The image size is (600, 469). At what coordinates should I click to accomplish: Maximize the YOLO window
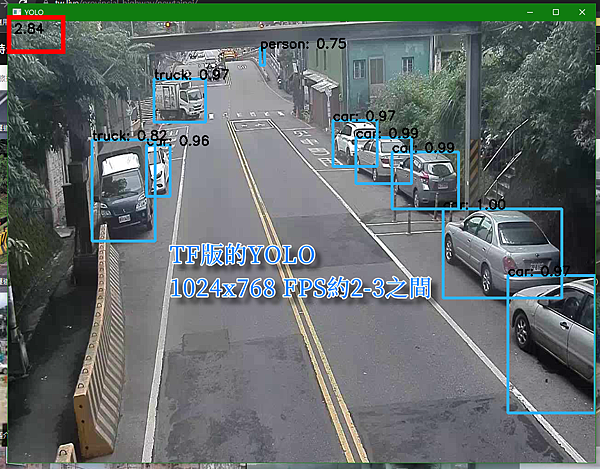(x=556, y=12)
